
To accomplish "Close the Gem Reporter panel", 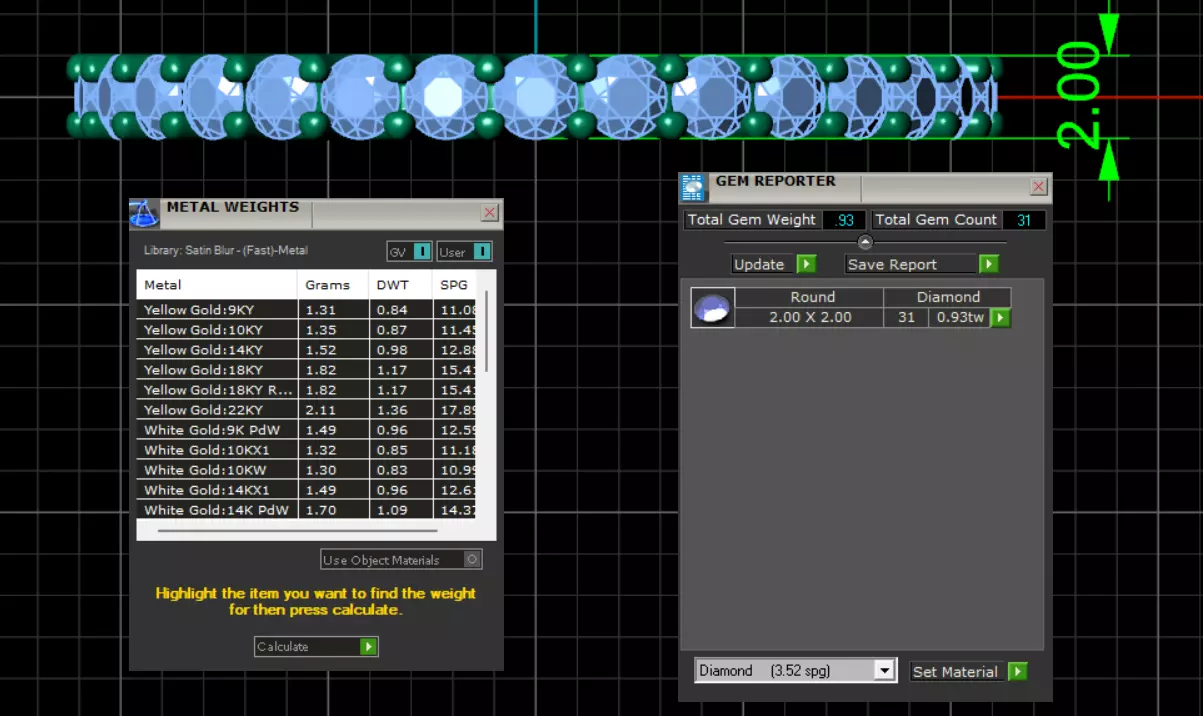I will click(x=1039, y=186).
